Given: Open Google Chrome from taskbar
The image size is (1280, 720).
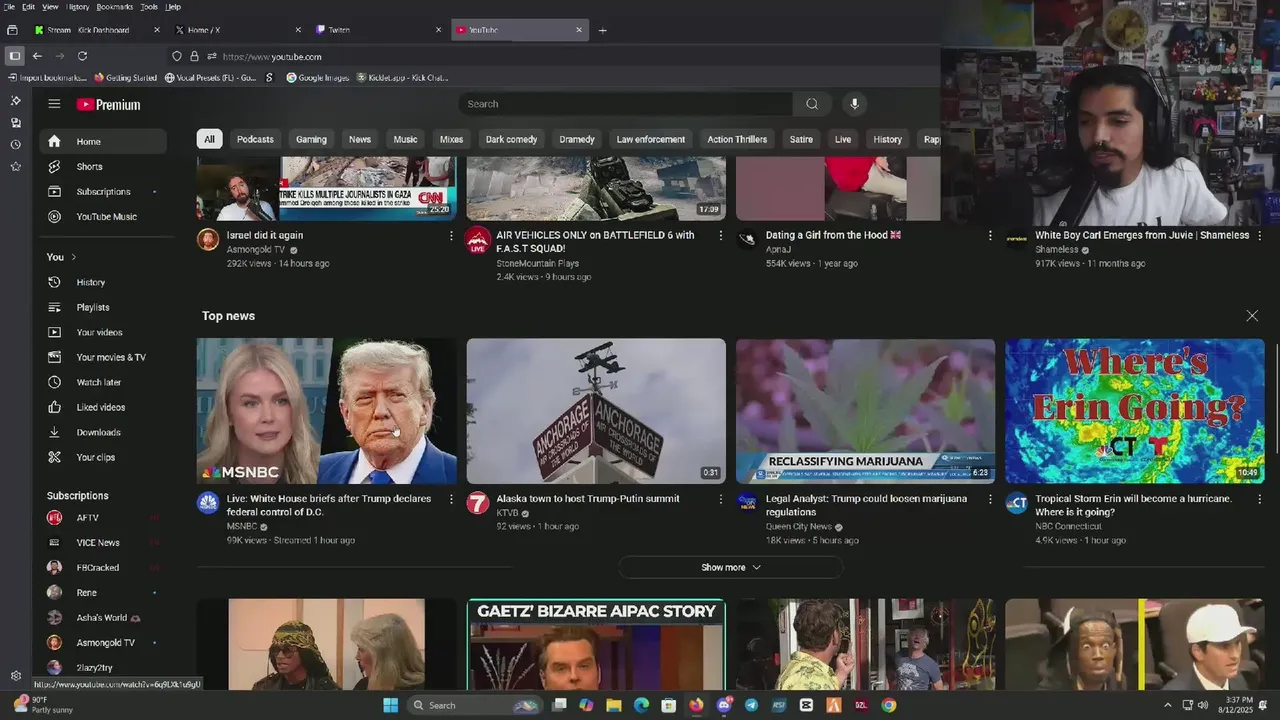Looking at the screenshot, I should point(888,705).
